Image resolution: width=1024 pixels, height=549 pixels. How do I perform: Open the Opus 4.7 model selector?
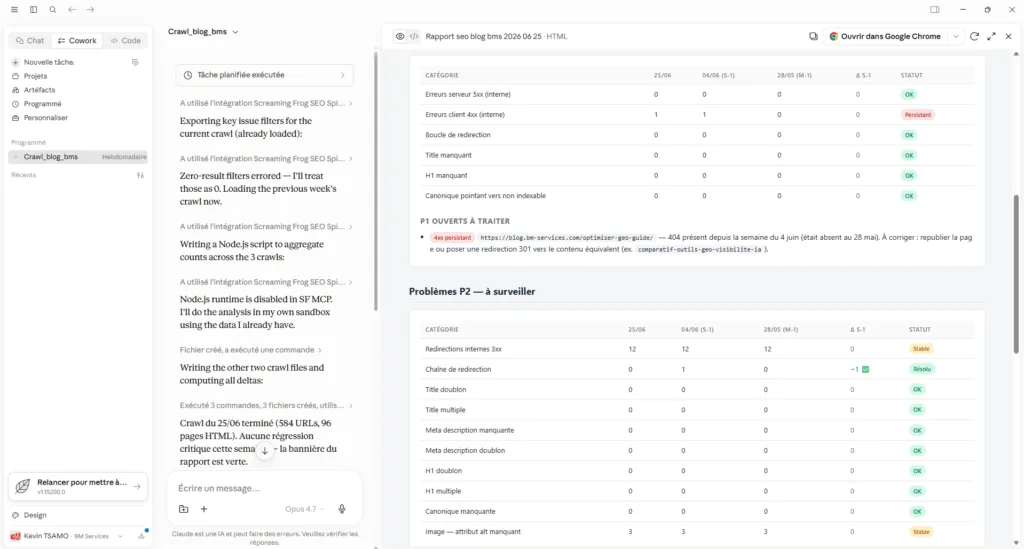304,509
